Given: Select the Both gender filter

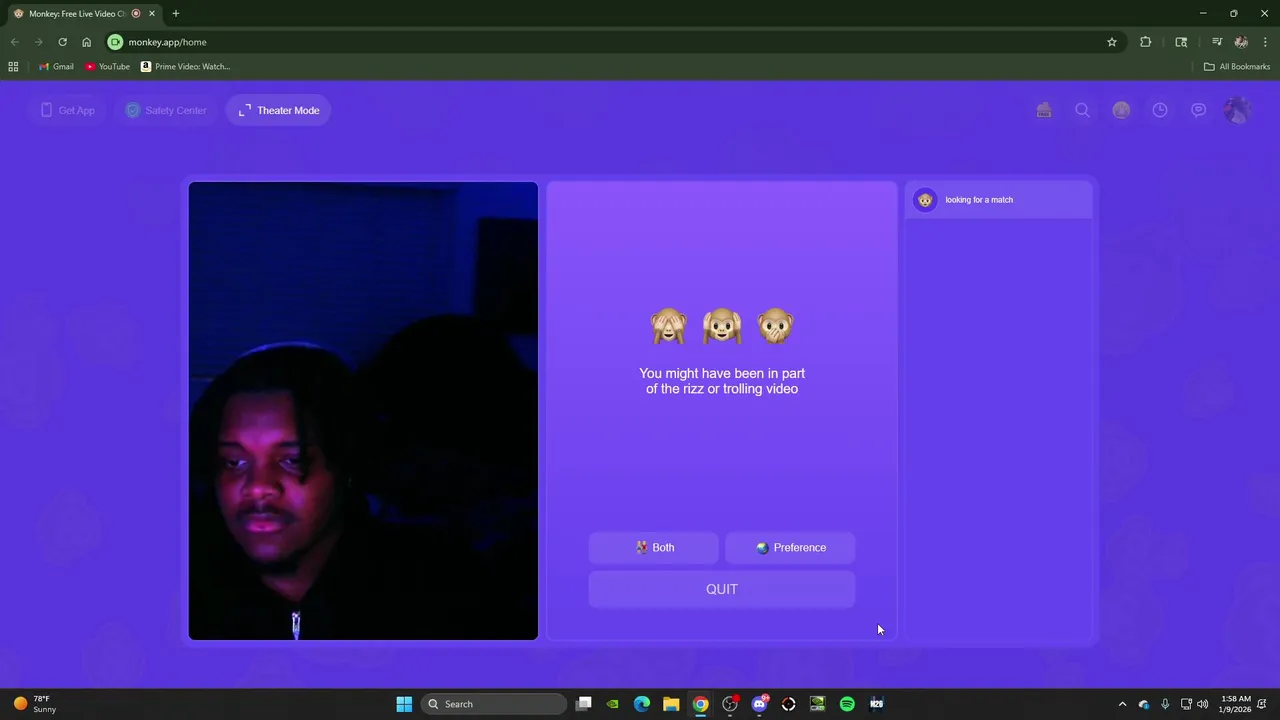Looking at the screenshot, I should coord(654,548).
